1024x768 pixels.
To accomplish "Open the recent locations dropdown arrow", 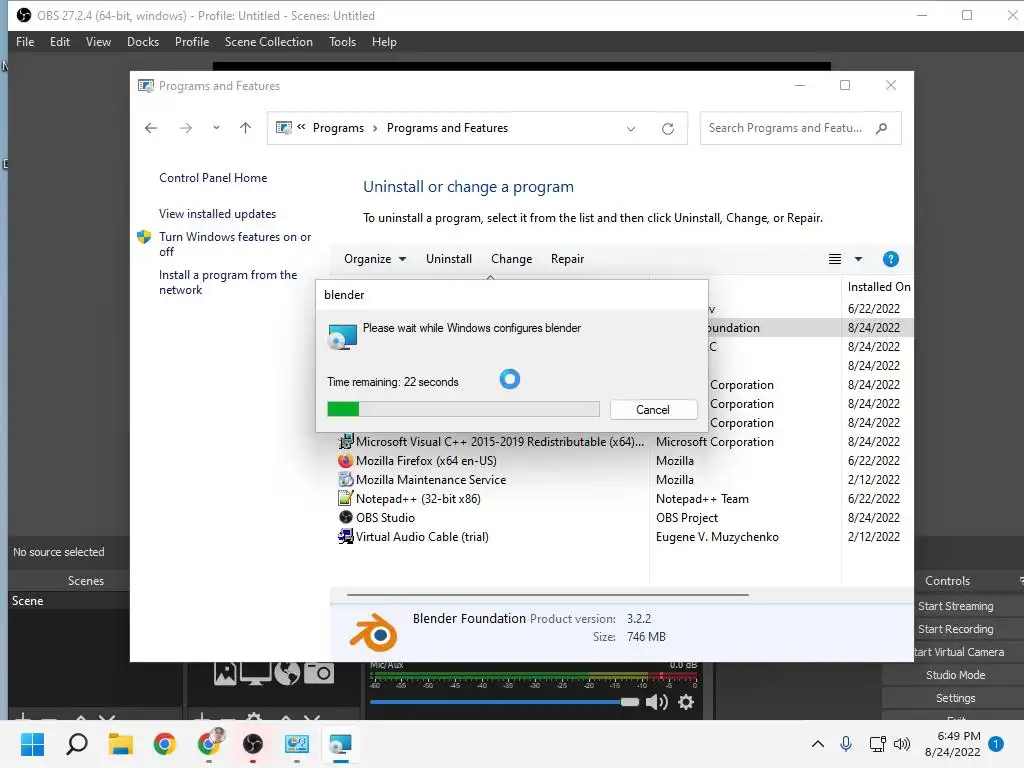I will (216, 128).
